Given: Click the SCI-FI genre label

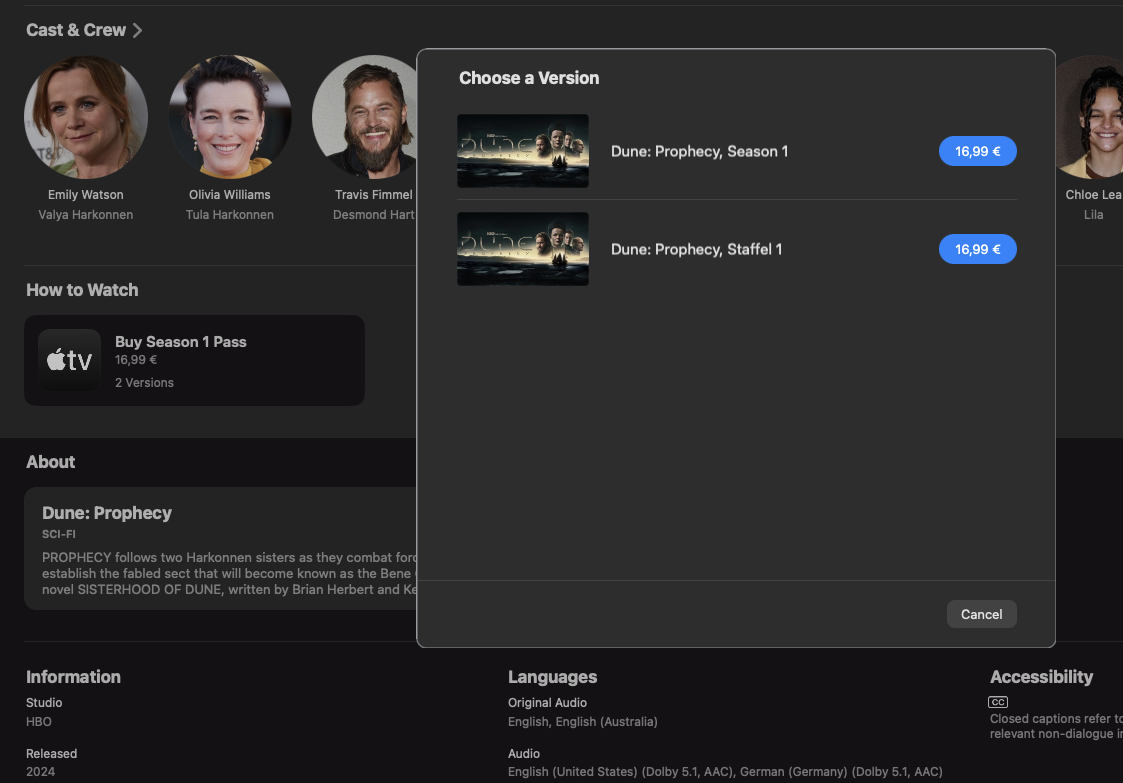Looking at the screenshot, I should pos(59,534).
